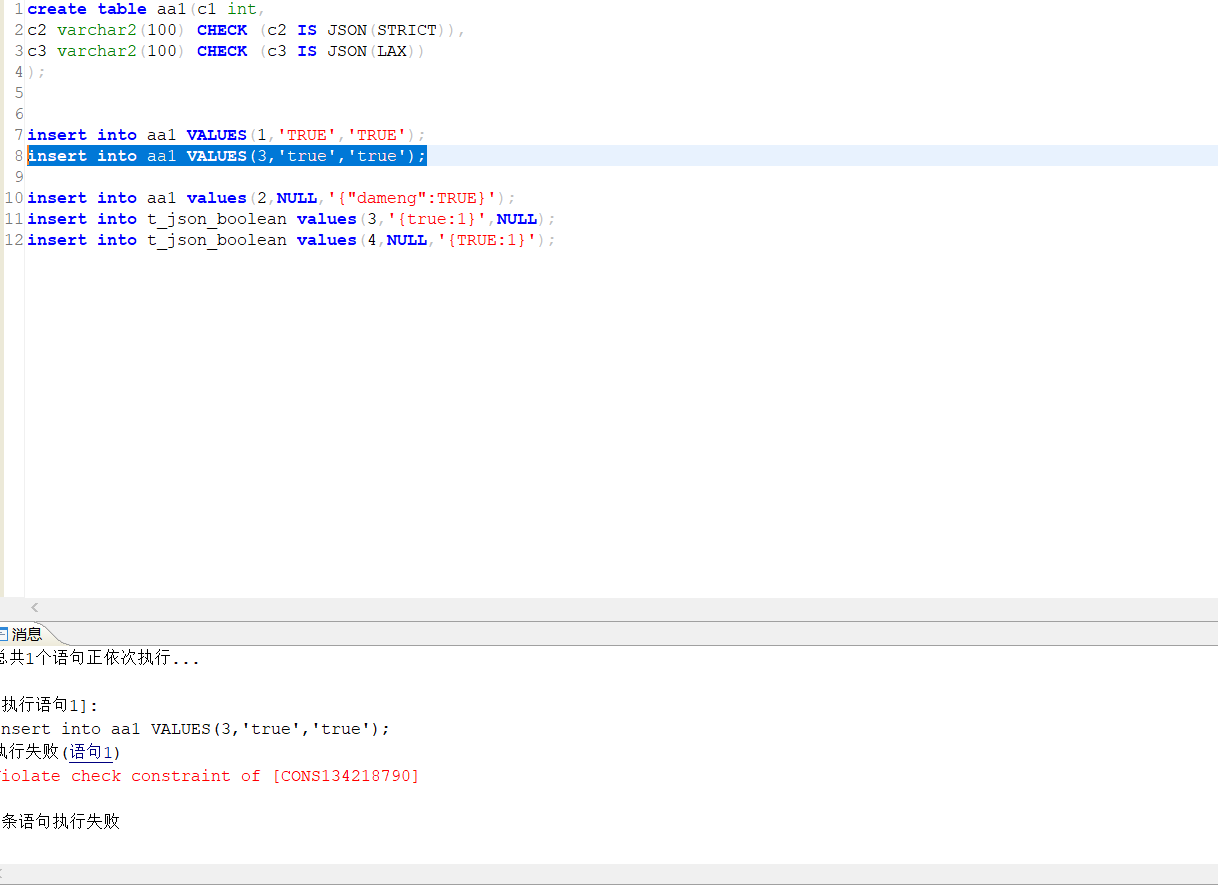Click the failed insert statement text in messages

(190, 728)
